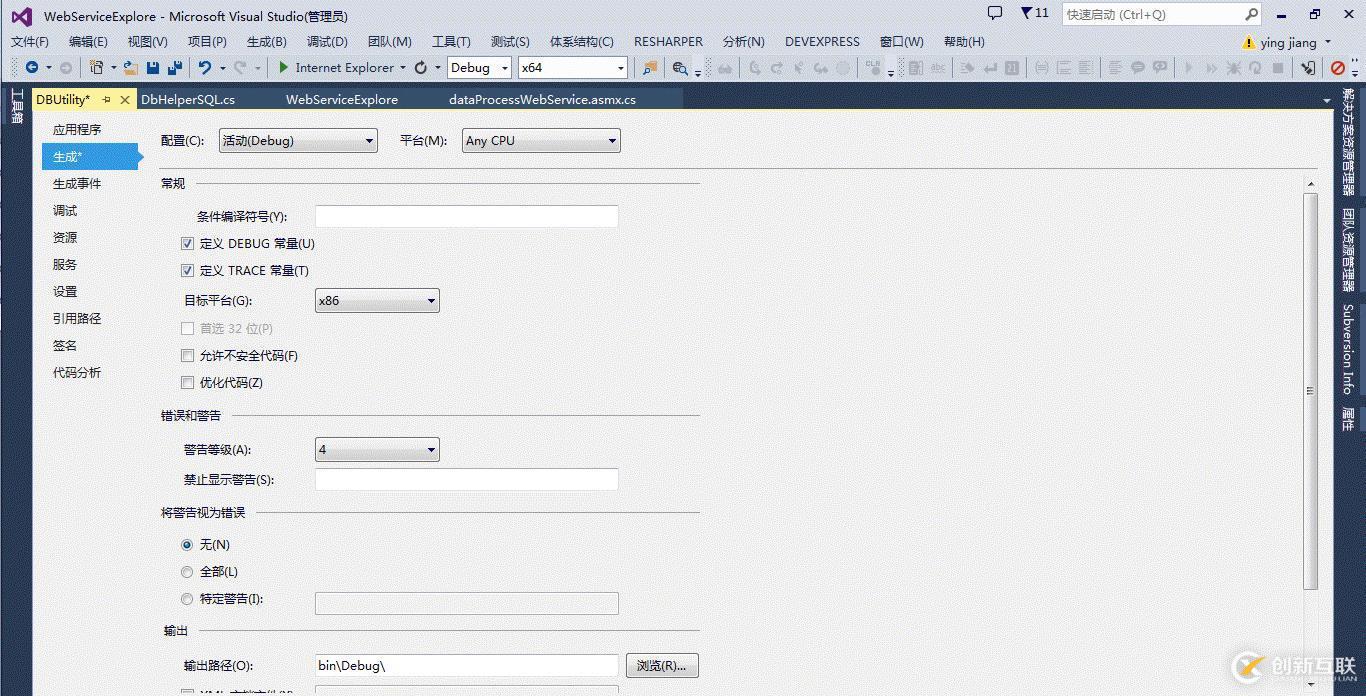1366x696 pixels.
Task: Click the Quick Launch magnifier icon
Action: (x=1251, y=14)
